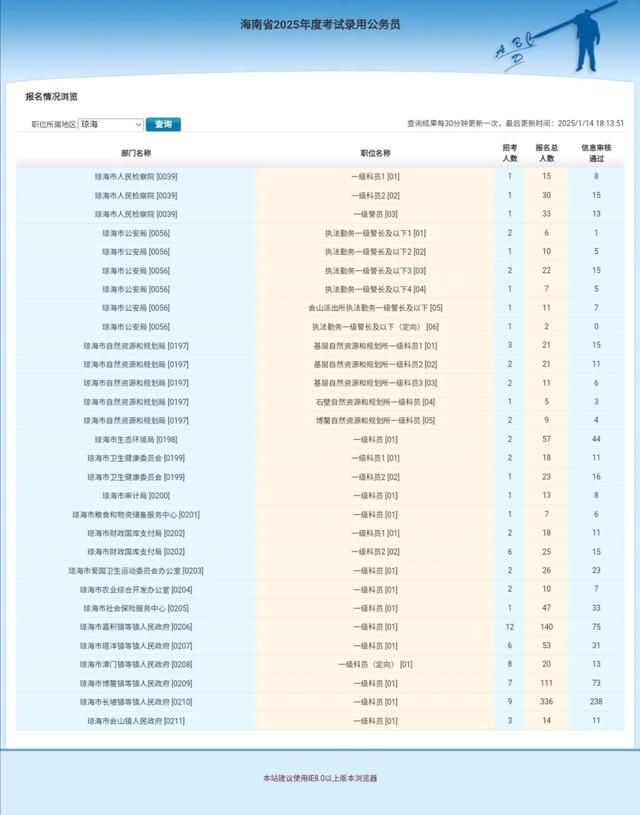The width and height of the screenshot is (640, 815).
Task: Click the 44 approved value for 生态环境局
Action: coord(596,439)
